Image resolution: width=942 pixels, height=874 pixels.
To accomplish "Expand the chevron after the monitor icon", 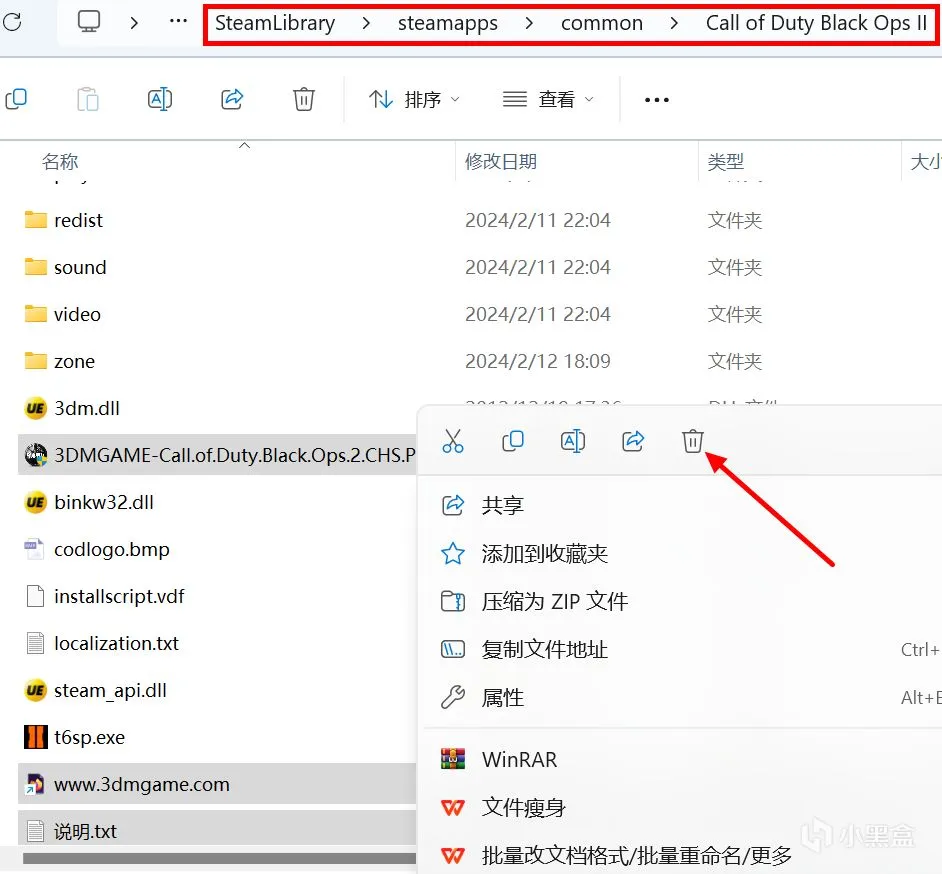I will click(134, 23).
